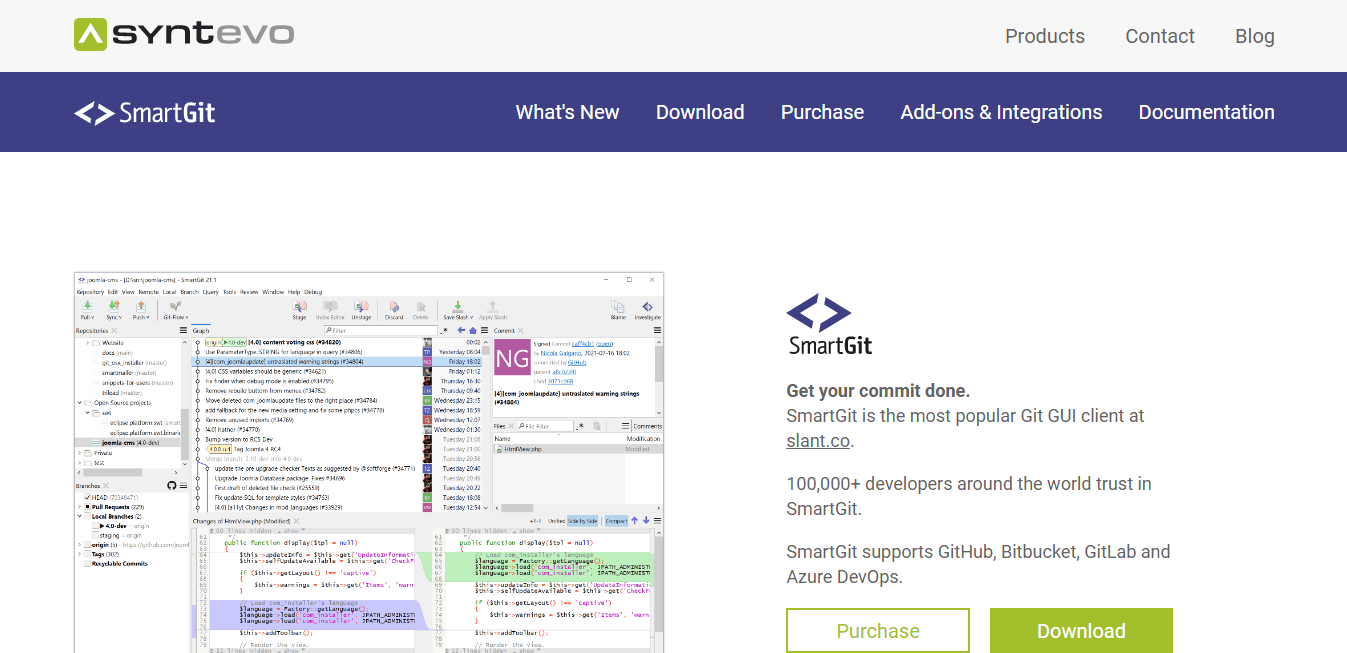Viewport: 1347px width, 653px height.
Task: Open Download in the purple navigation bar
Action: click(700, 112)
